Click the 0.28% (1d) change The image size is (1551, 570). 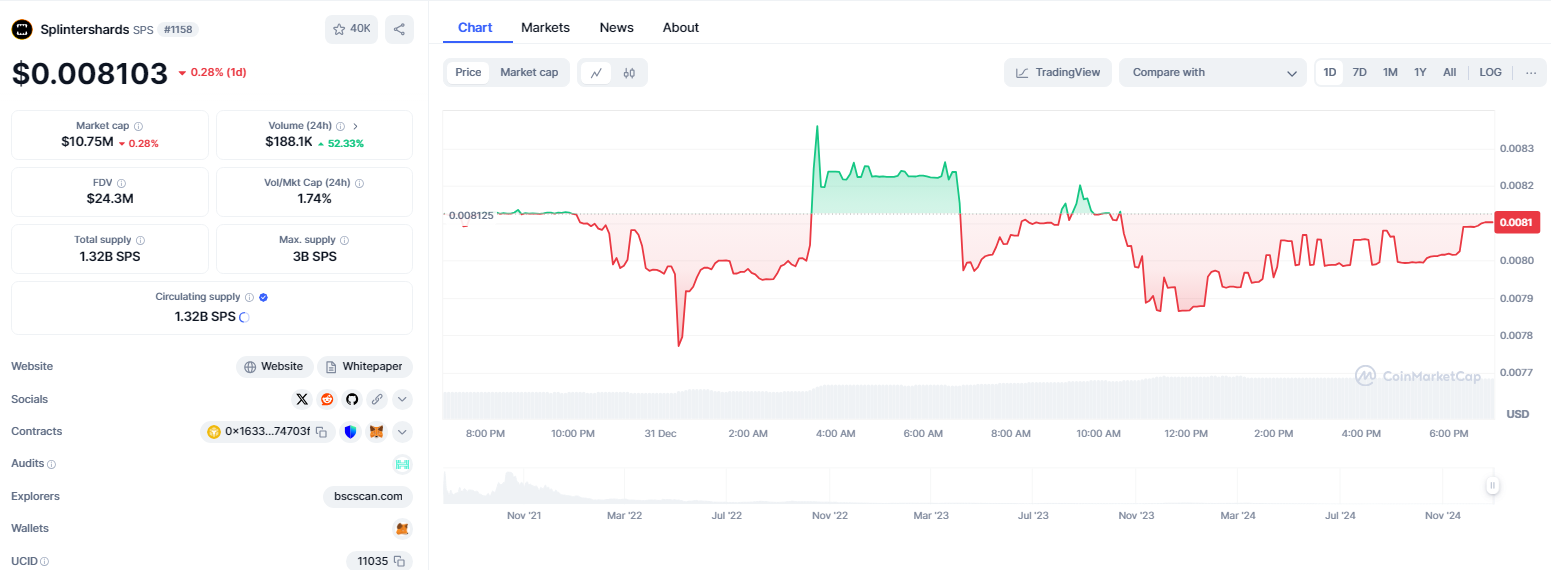coord(212,72)
